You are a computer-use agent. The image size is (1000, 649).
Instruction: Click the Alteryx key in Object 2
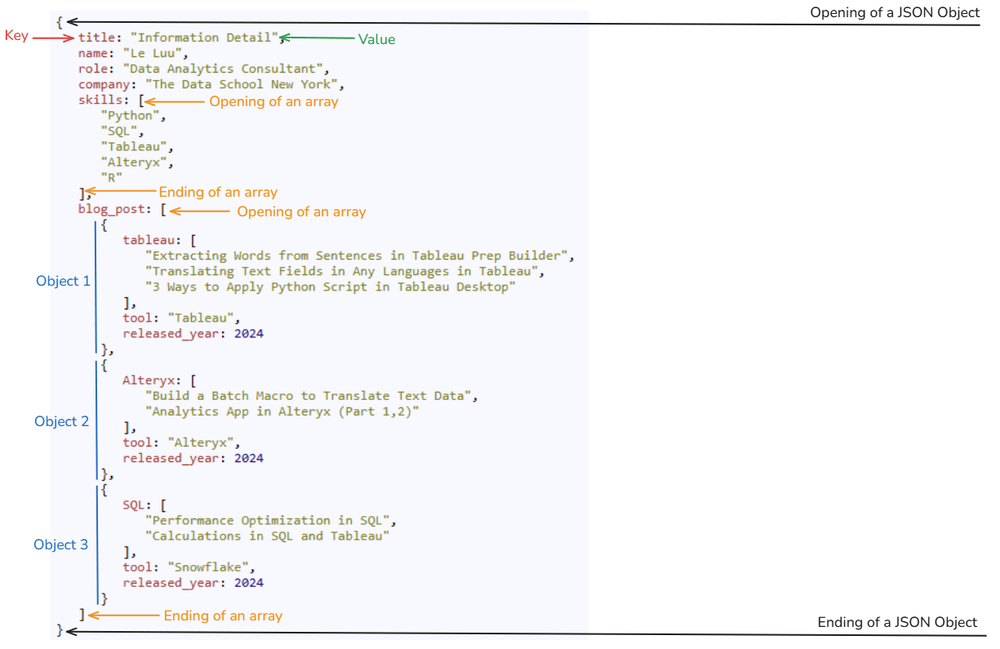(x=149, y=381)
